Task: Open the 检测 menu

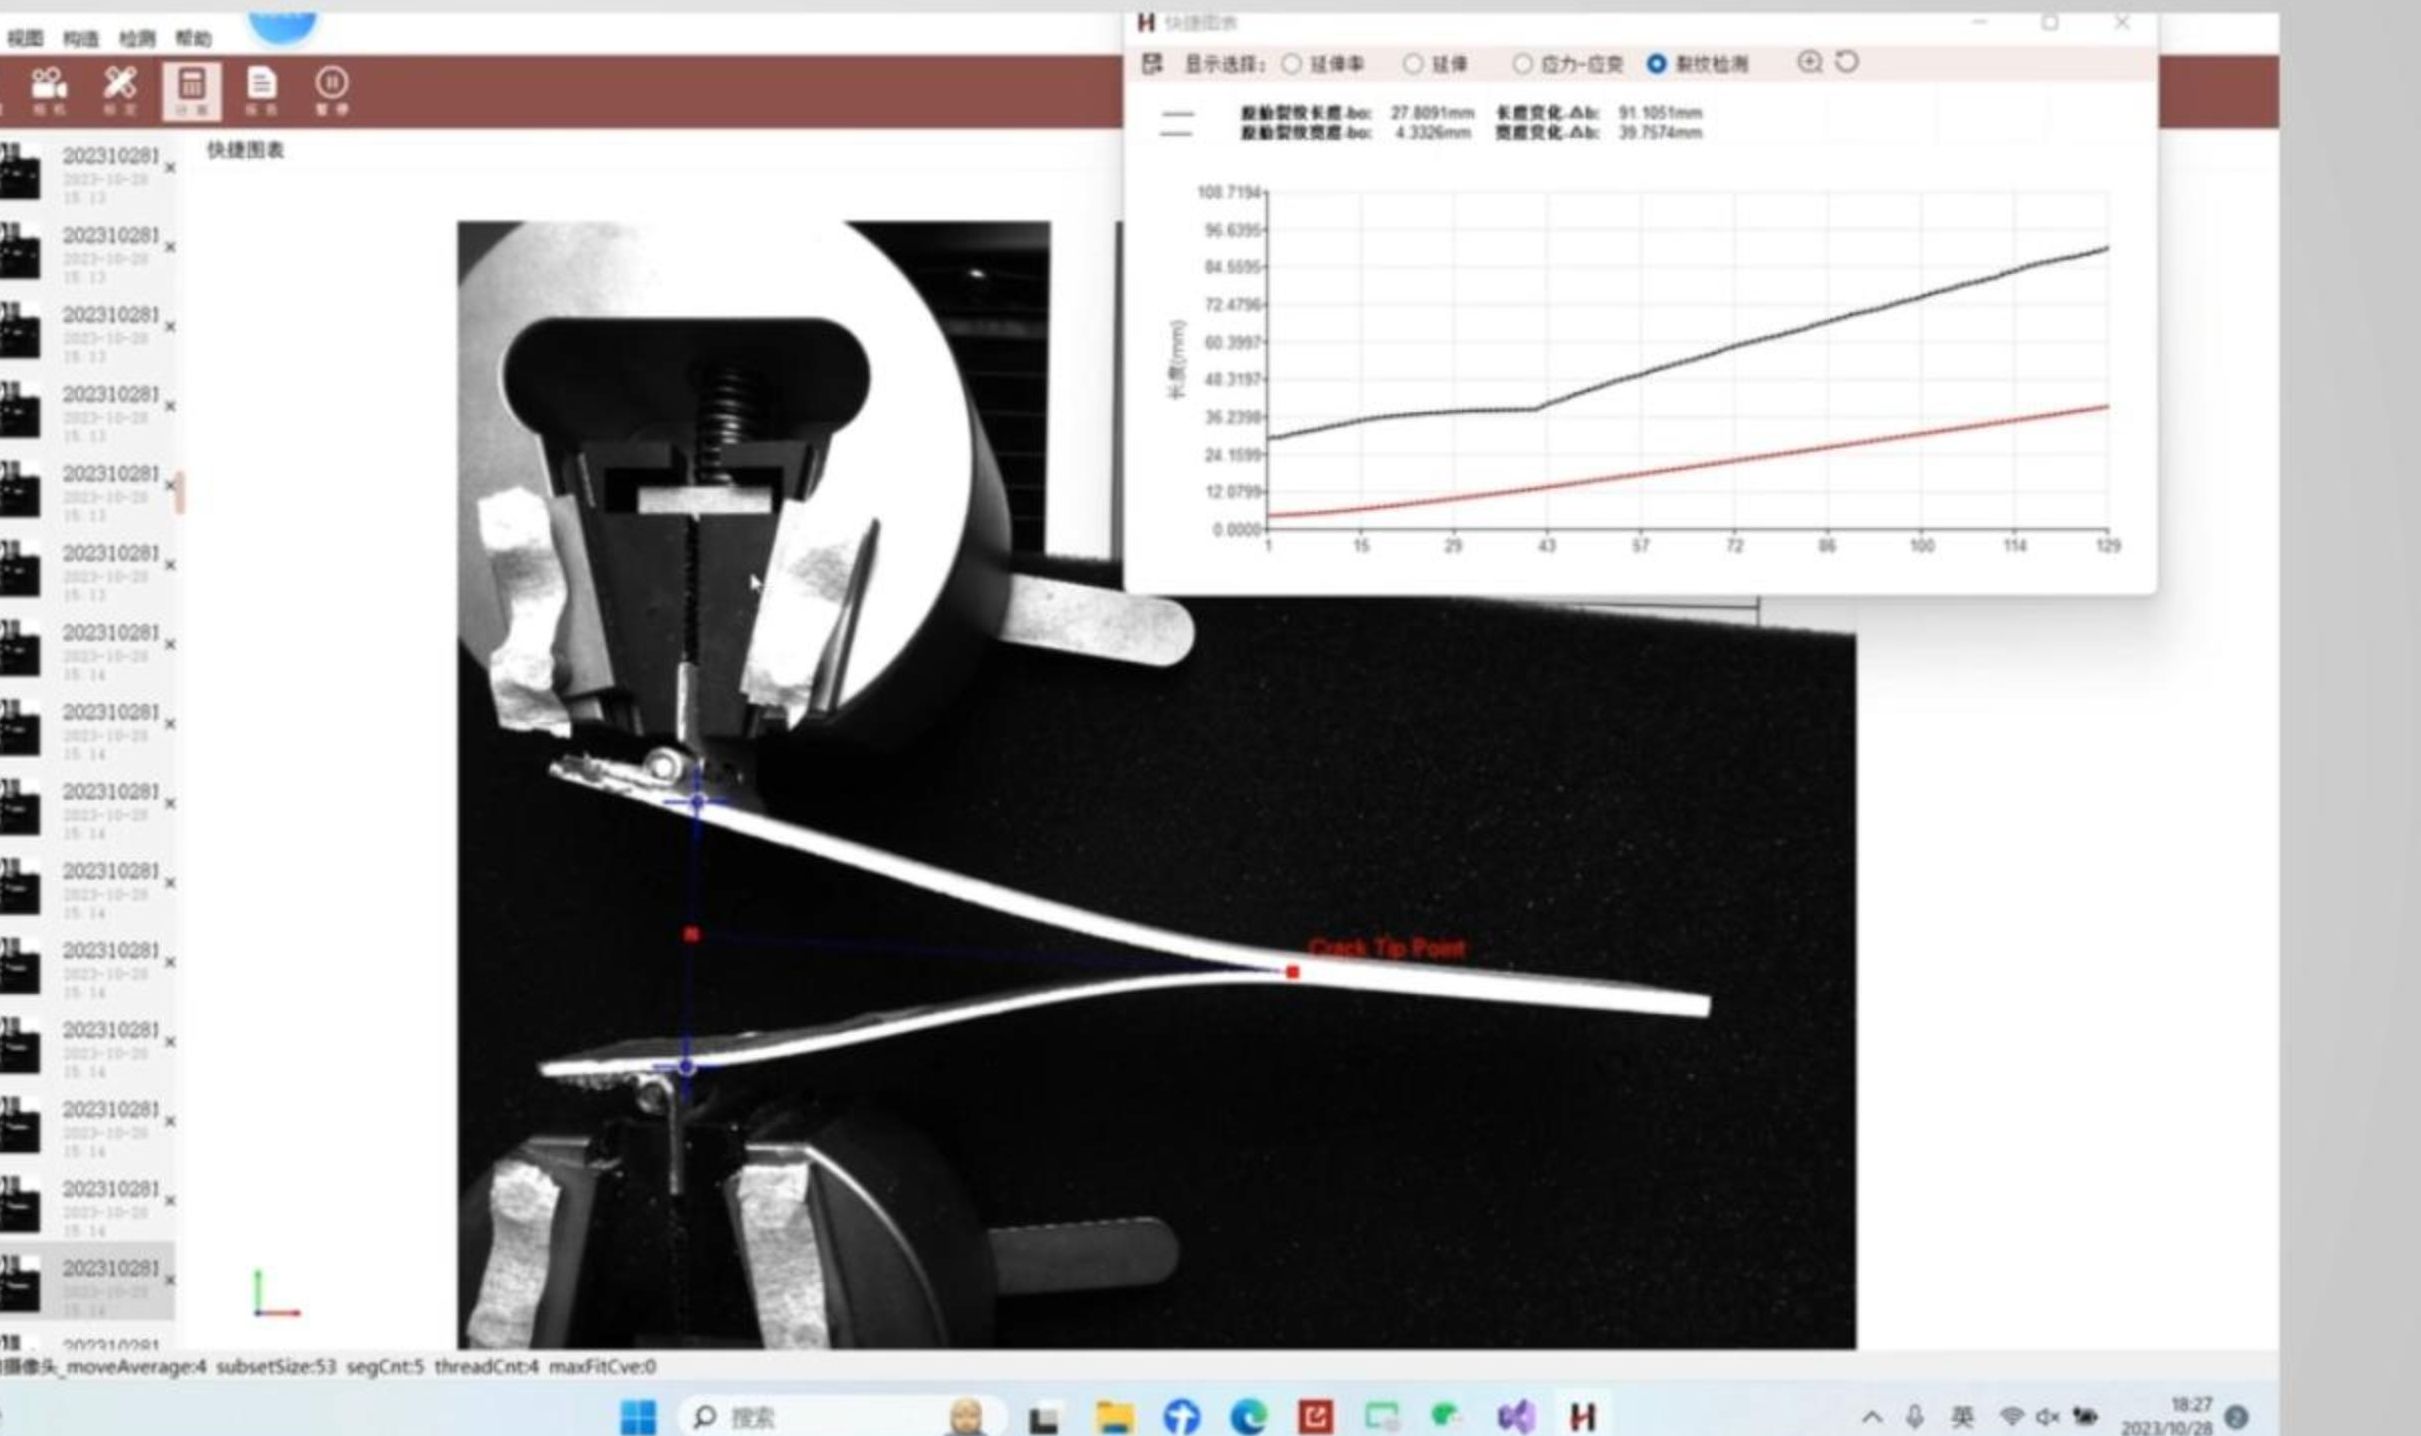Action: (137, 38)
